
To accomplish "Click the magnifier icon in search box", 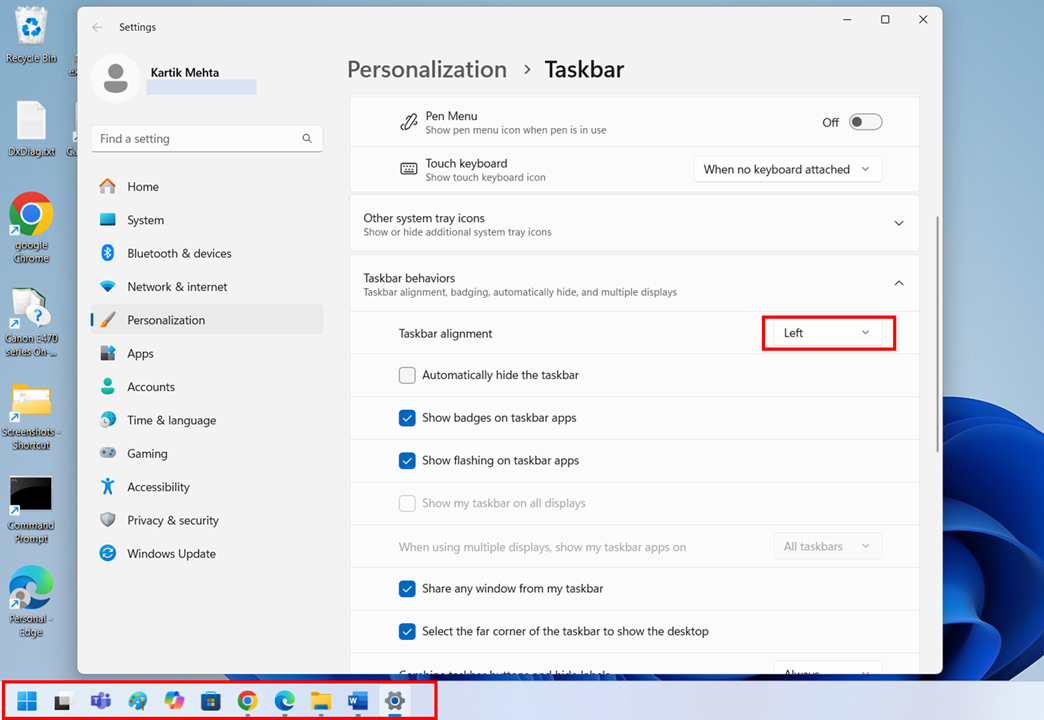I will pyautogui.click(x=307, y=139).
